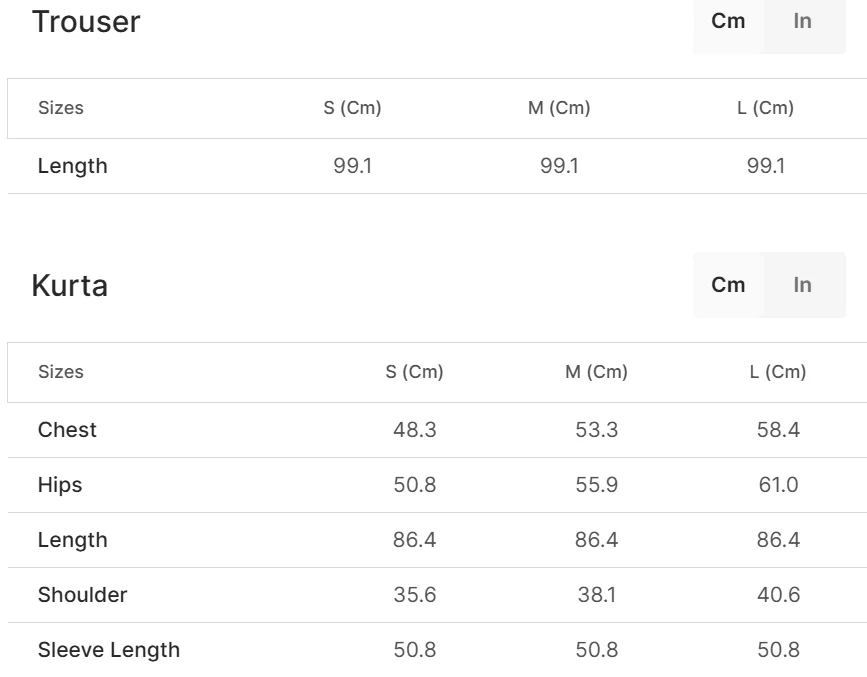867x677 pixels.
Task: Click the Kurta hips value 61.0
Action: coord(778,485)
